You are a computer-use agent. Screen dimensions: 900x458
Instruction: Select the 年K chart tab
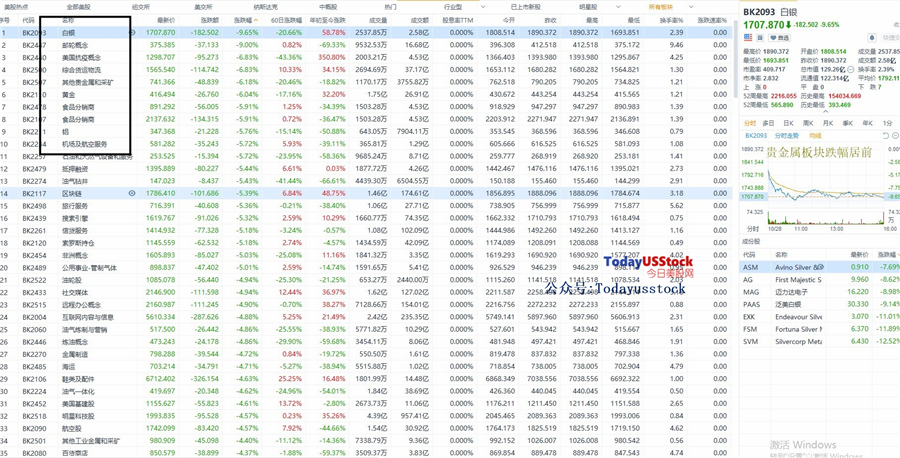click(867, 123)
